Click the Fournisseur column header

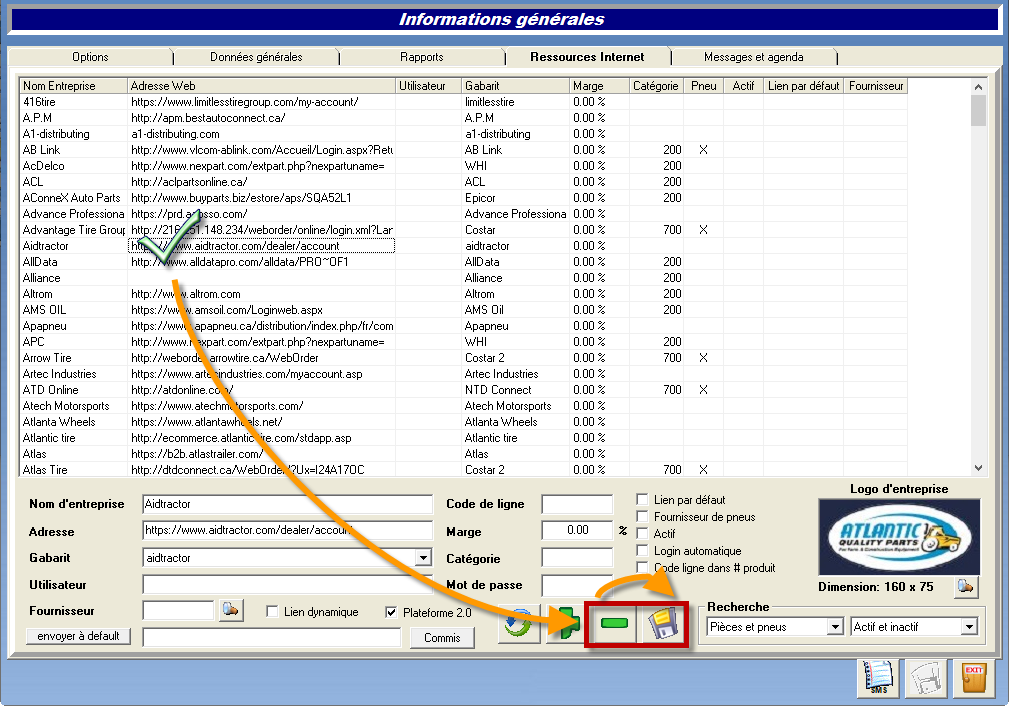(876, 86)
